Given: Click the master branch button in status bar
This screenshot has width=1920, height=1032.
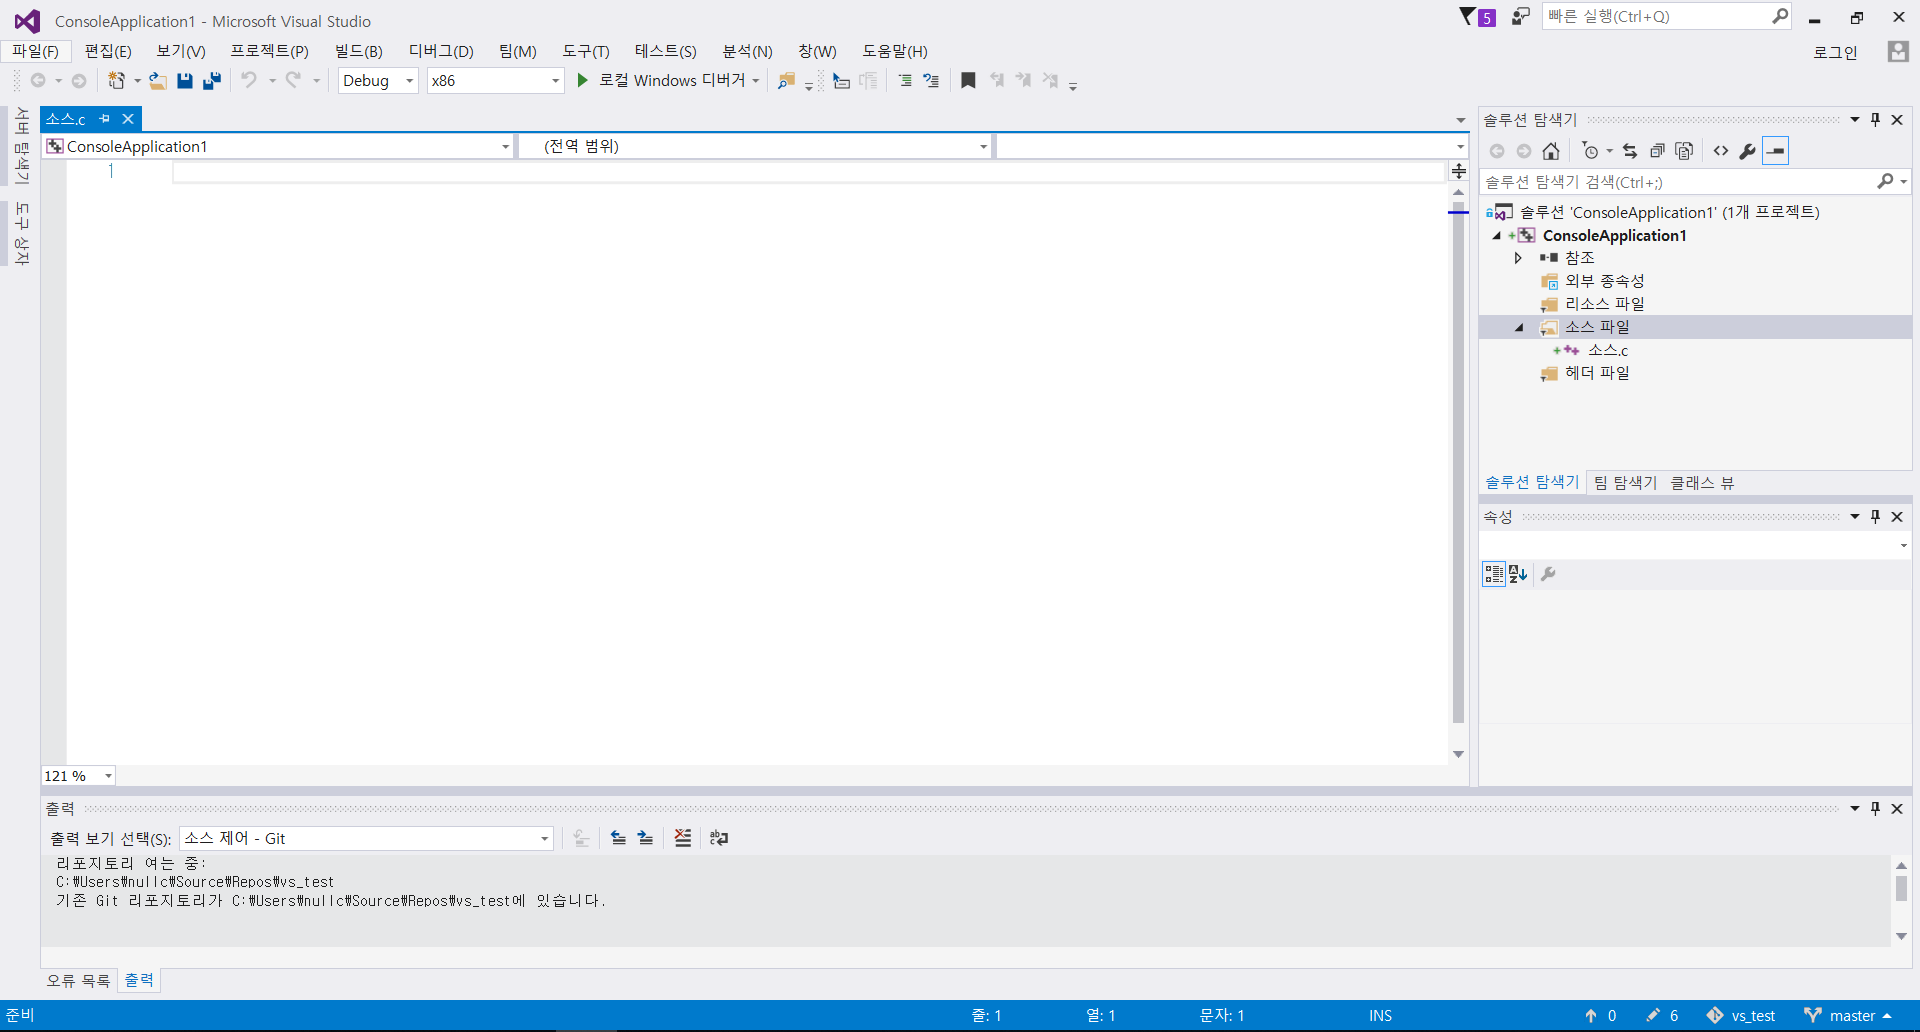Looking at the screenshot, I should 1848,1016.
